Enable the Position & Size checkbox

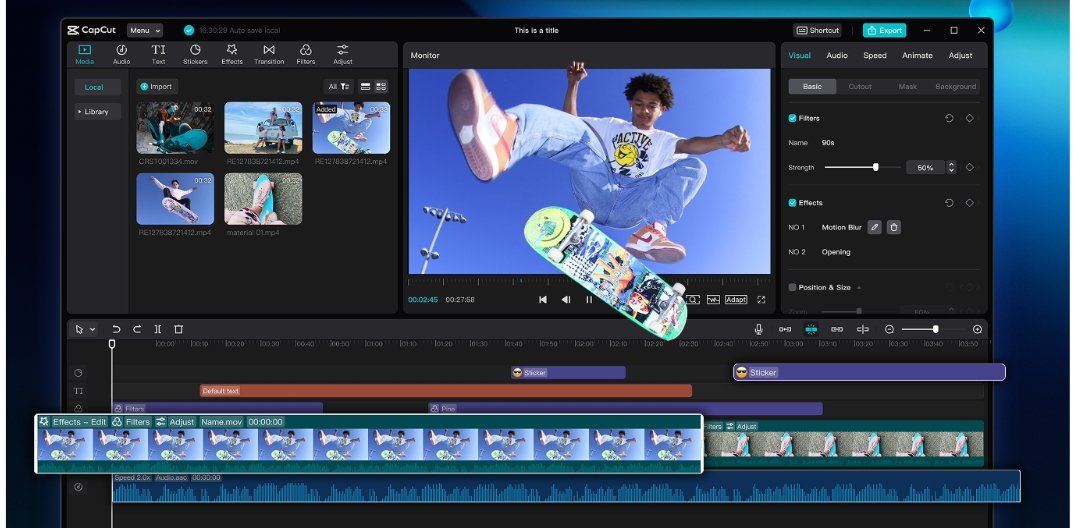pos(792,288)
